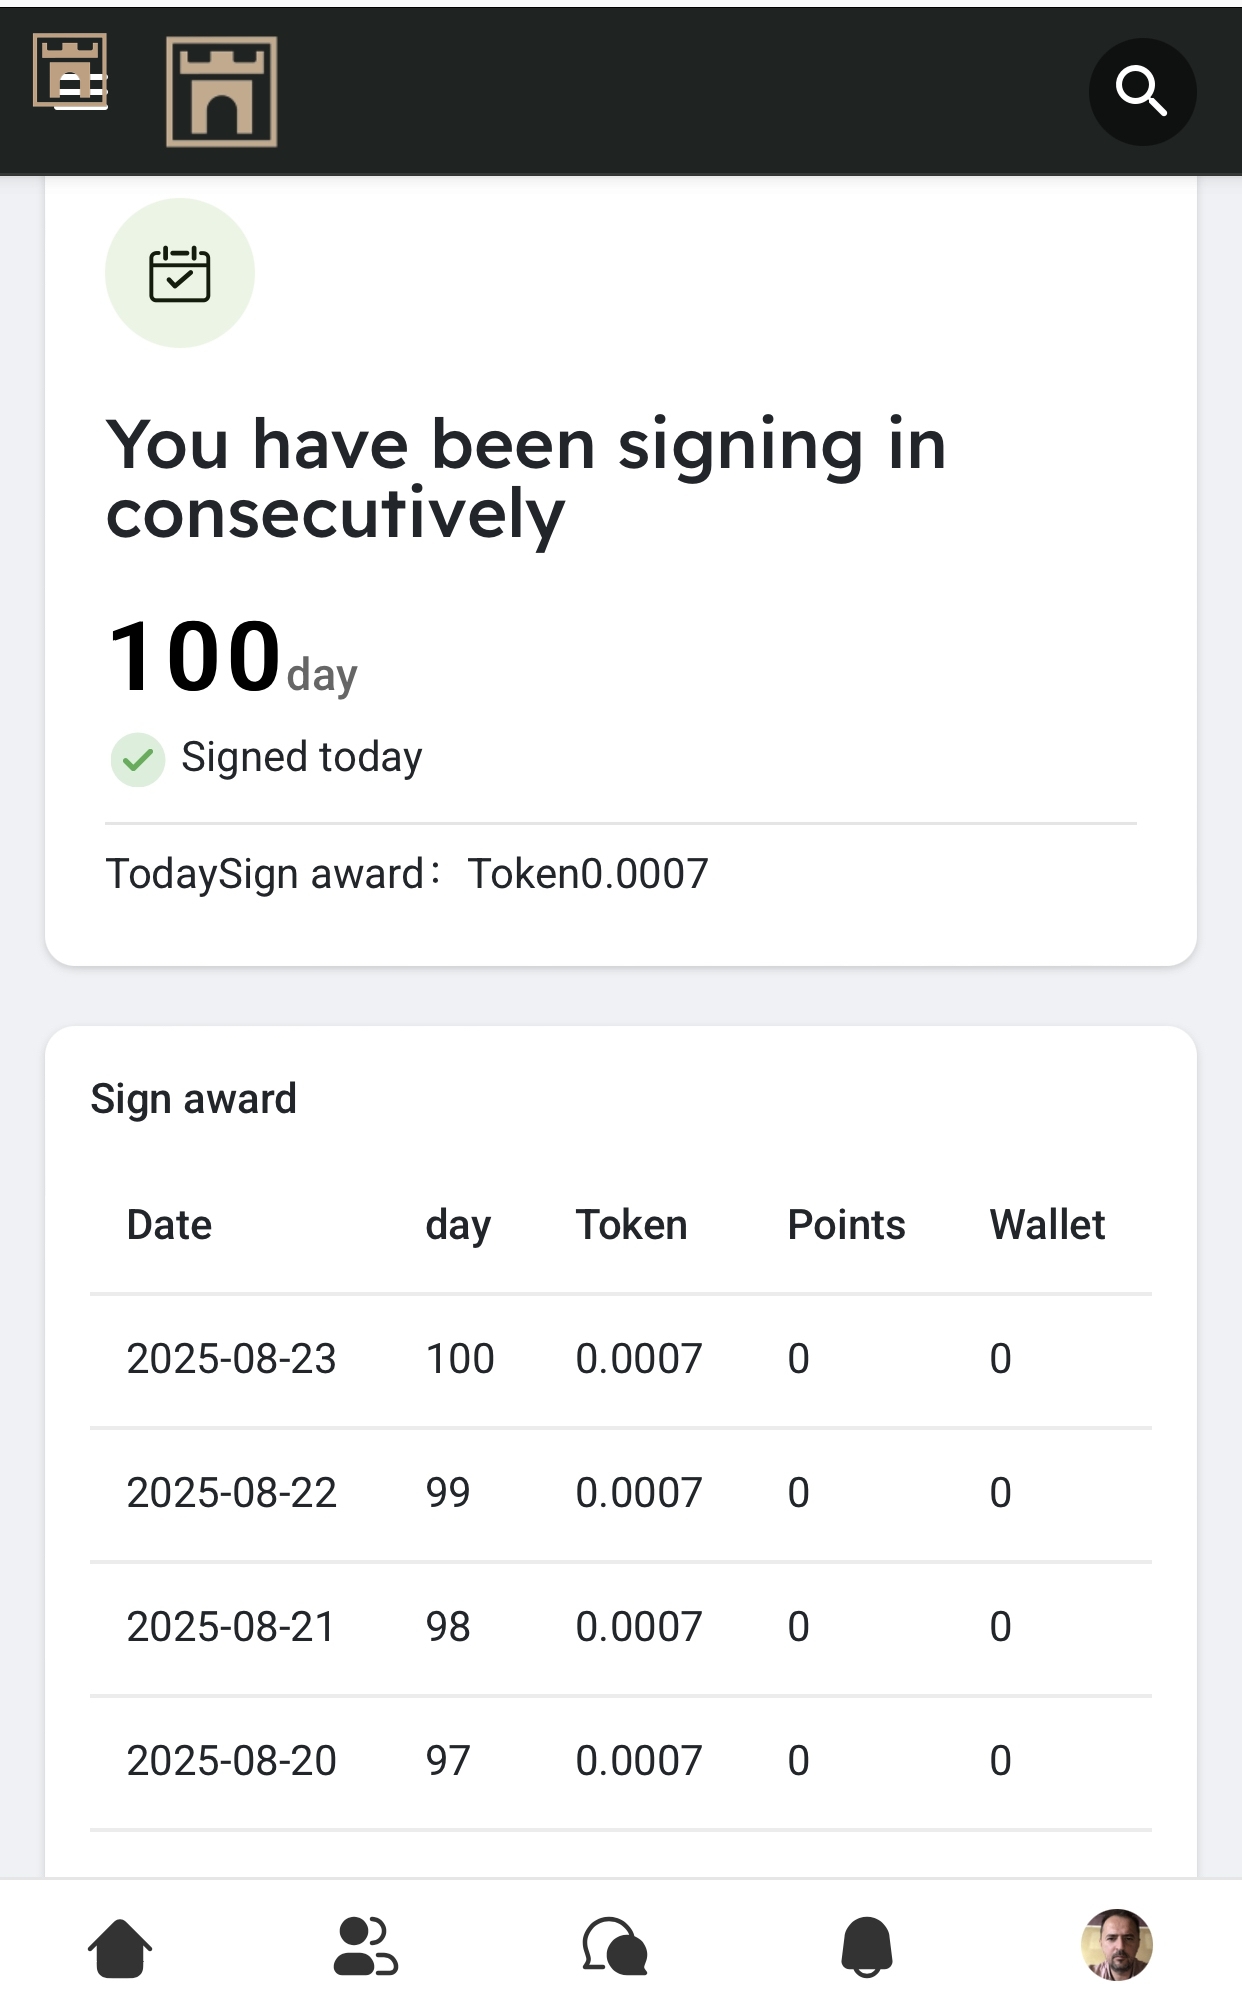
Task: Open the Notifications bell icon
Action: [x=866, y=1946]
